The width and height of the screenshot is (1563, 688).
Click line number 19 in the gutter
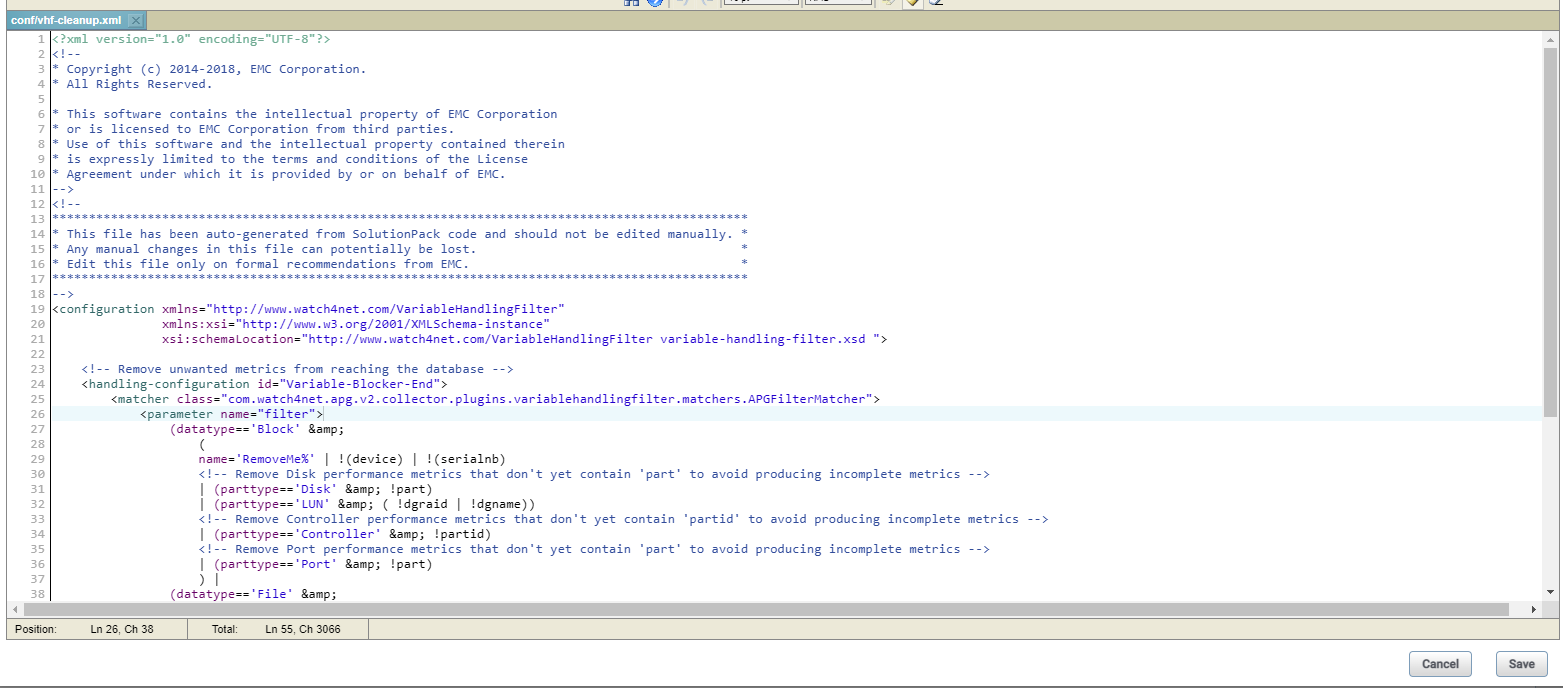click(x=37, y=308)
